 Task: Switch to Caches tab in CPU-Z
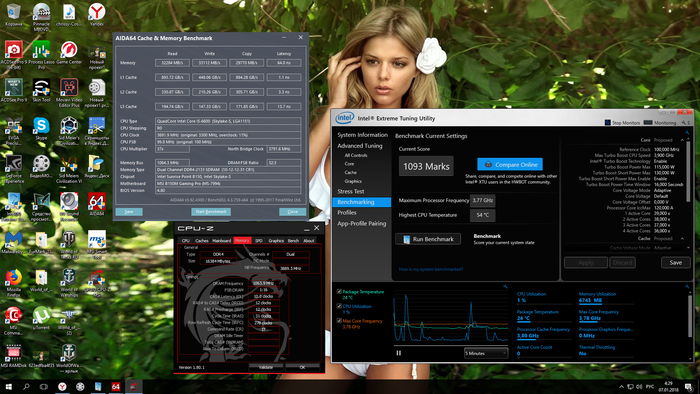pyautogui.click(x=202, y=241)
